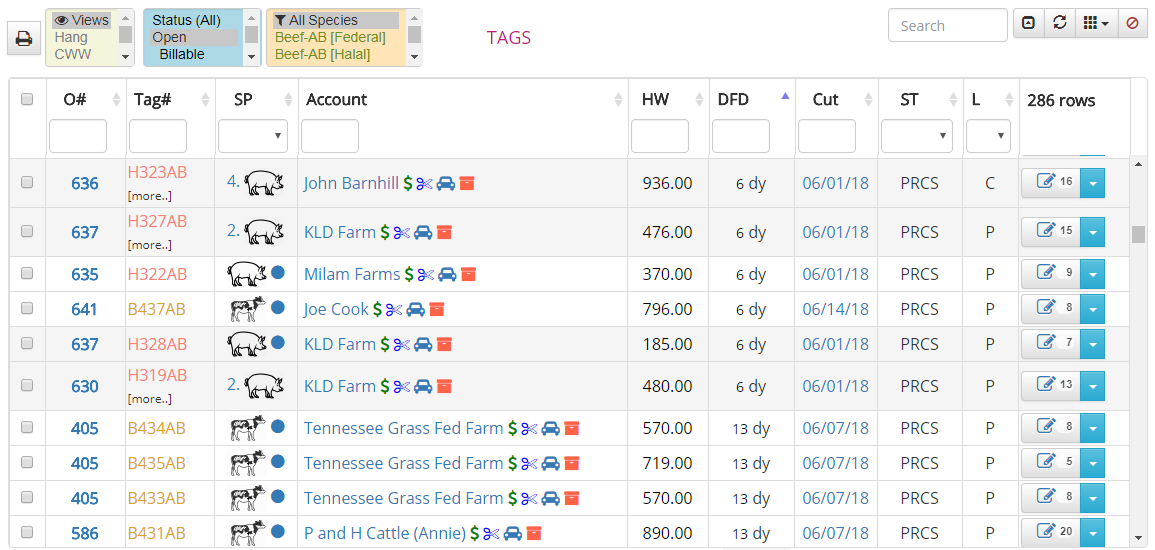Click the refresh table icon
Screen dimensions: 1155x550
pyautogui.click(x=1060, y=23)
